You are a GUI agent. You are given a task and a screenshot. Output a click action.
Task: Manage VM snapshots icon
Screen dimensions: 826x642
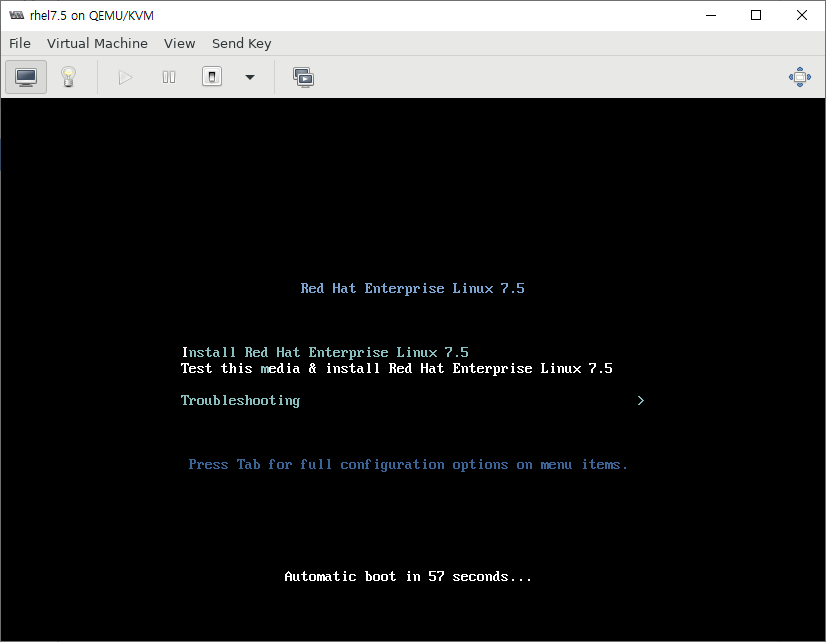(303, 77)
